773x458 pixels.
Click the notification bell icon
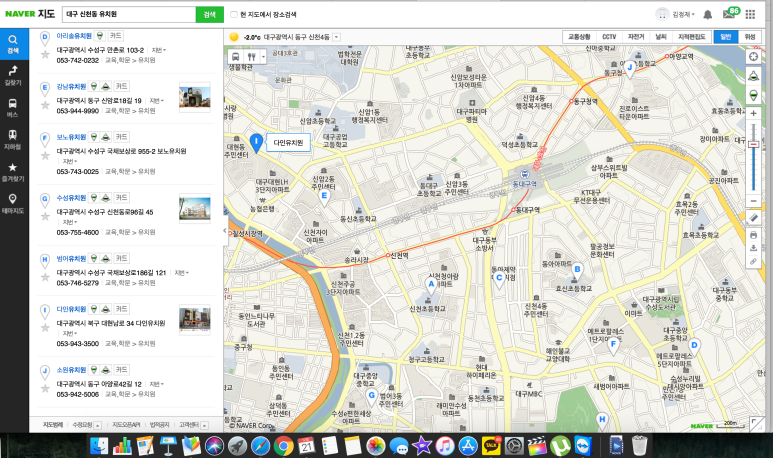point(707,14)
